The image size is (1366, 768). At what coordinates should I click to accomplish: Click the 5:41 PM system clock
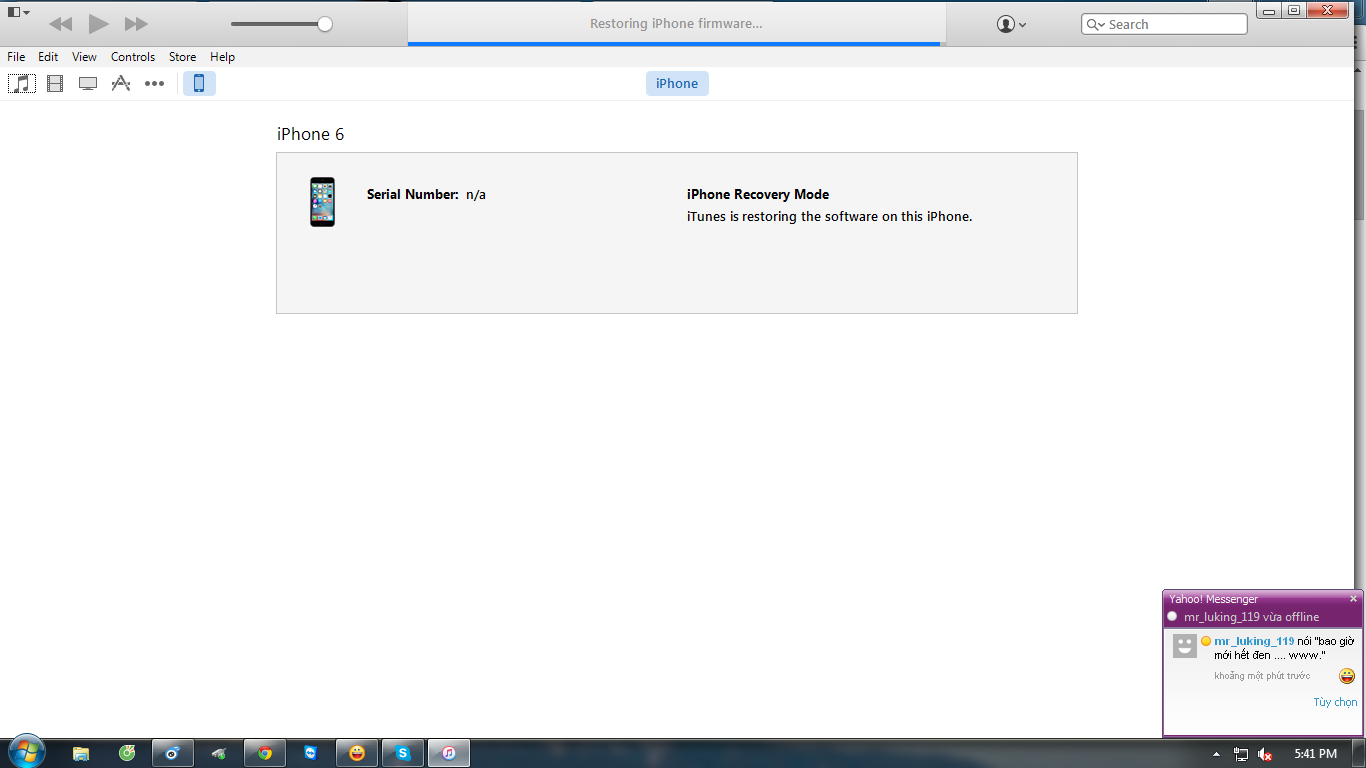(x=1315, y=754)
